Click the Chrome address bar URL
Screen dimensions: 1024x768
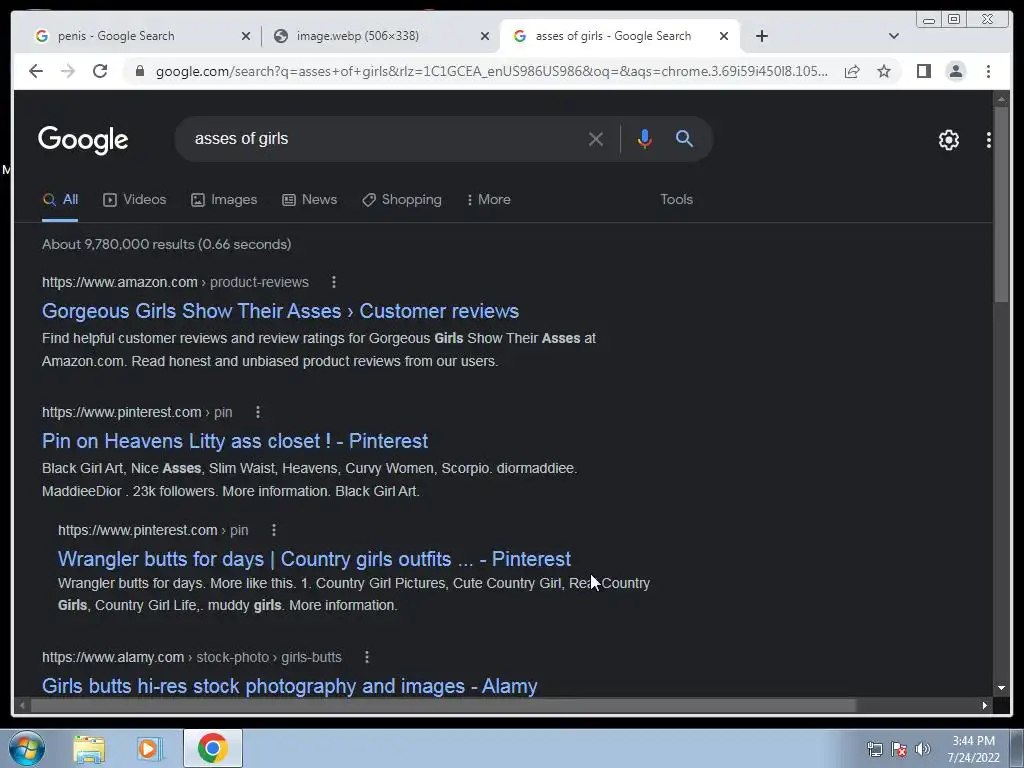click(x=491, y=71)
